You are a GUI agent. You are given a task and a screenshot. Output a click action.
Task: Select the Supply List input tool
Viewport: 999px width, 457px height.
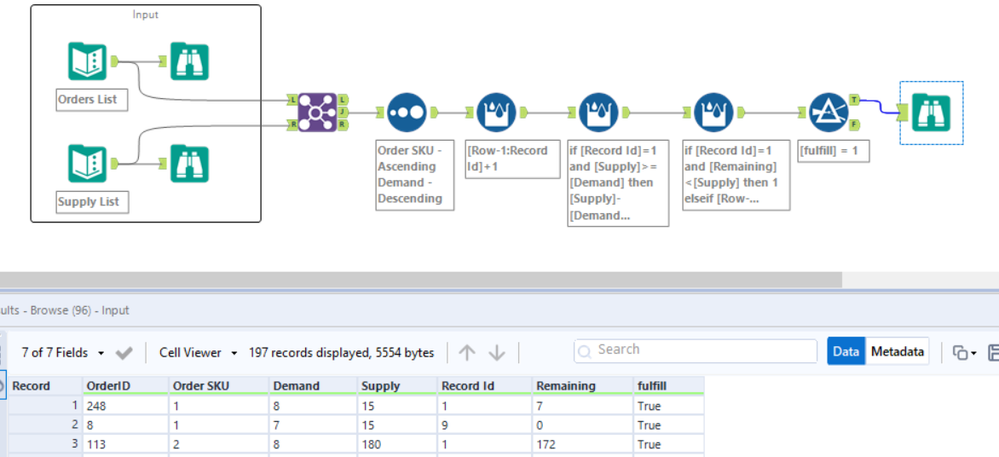coord(87,164)
